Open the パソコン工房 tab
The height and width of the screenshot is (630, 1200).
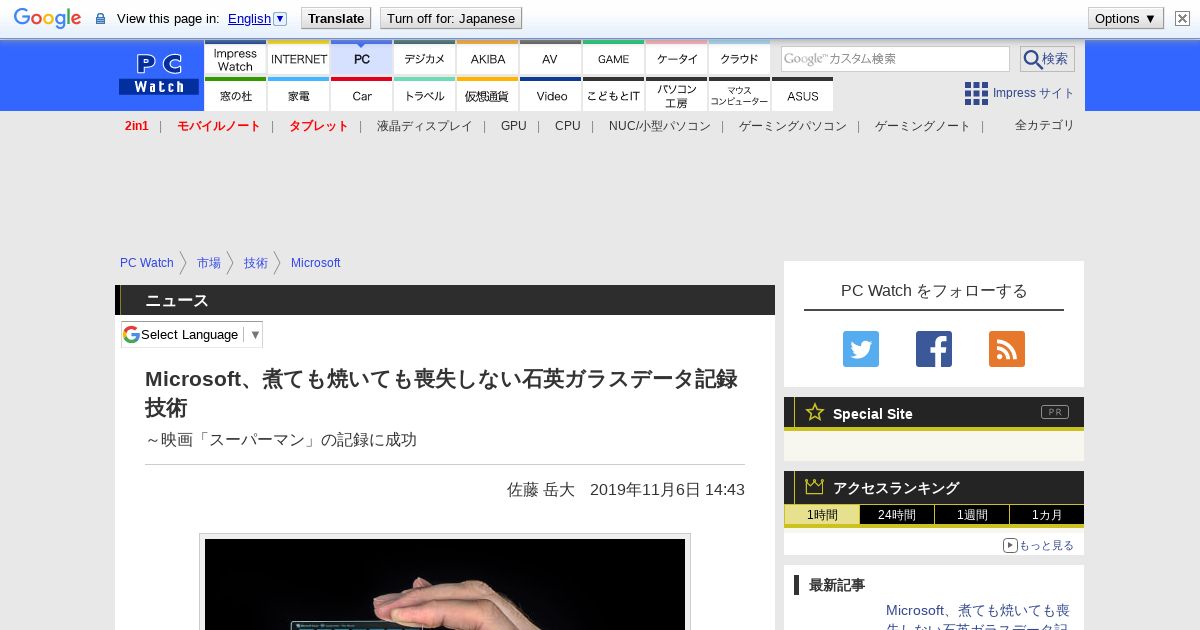[x=677, y=95]
